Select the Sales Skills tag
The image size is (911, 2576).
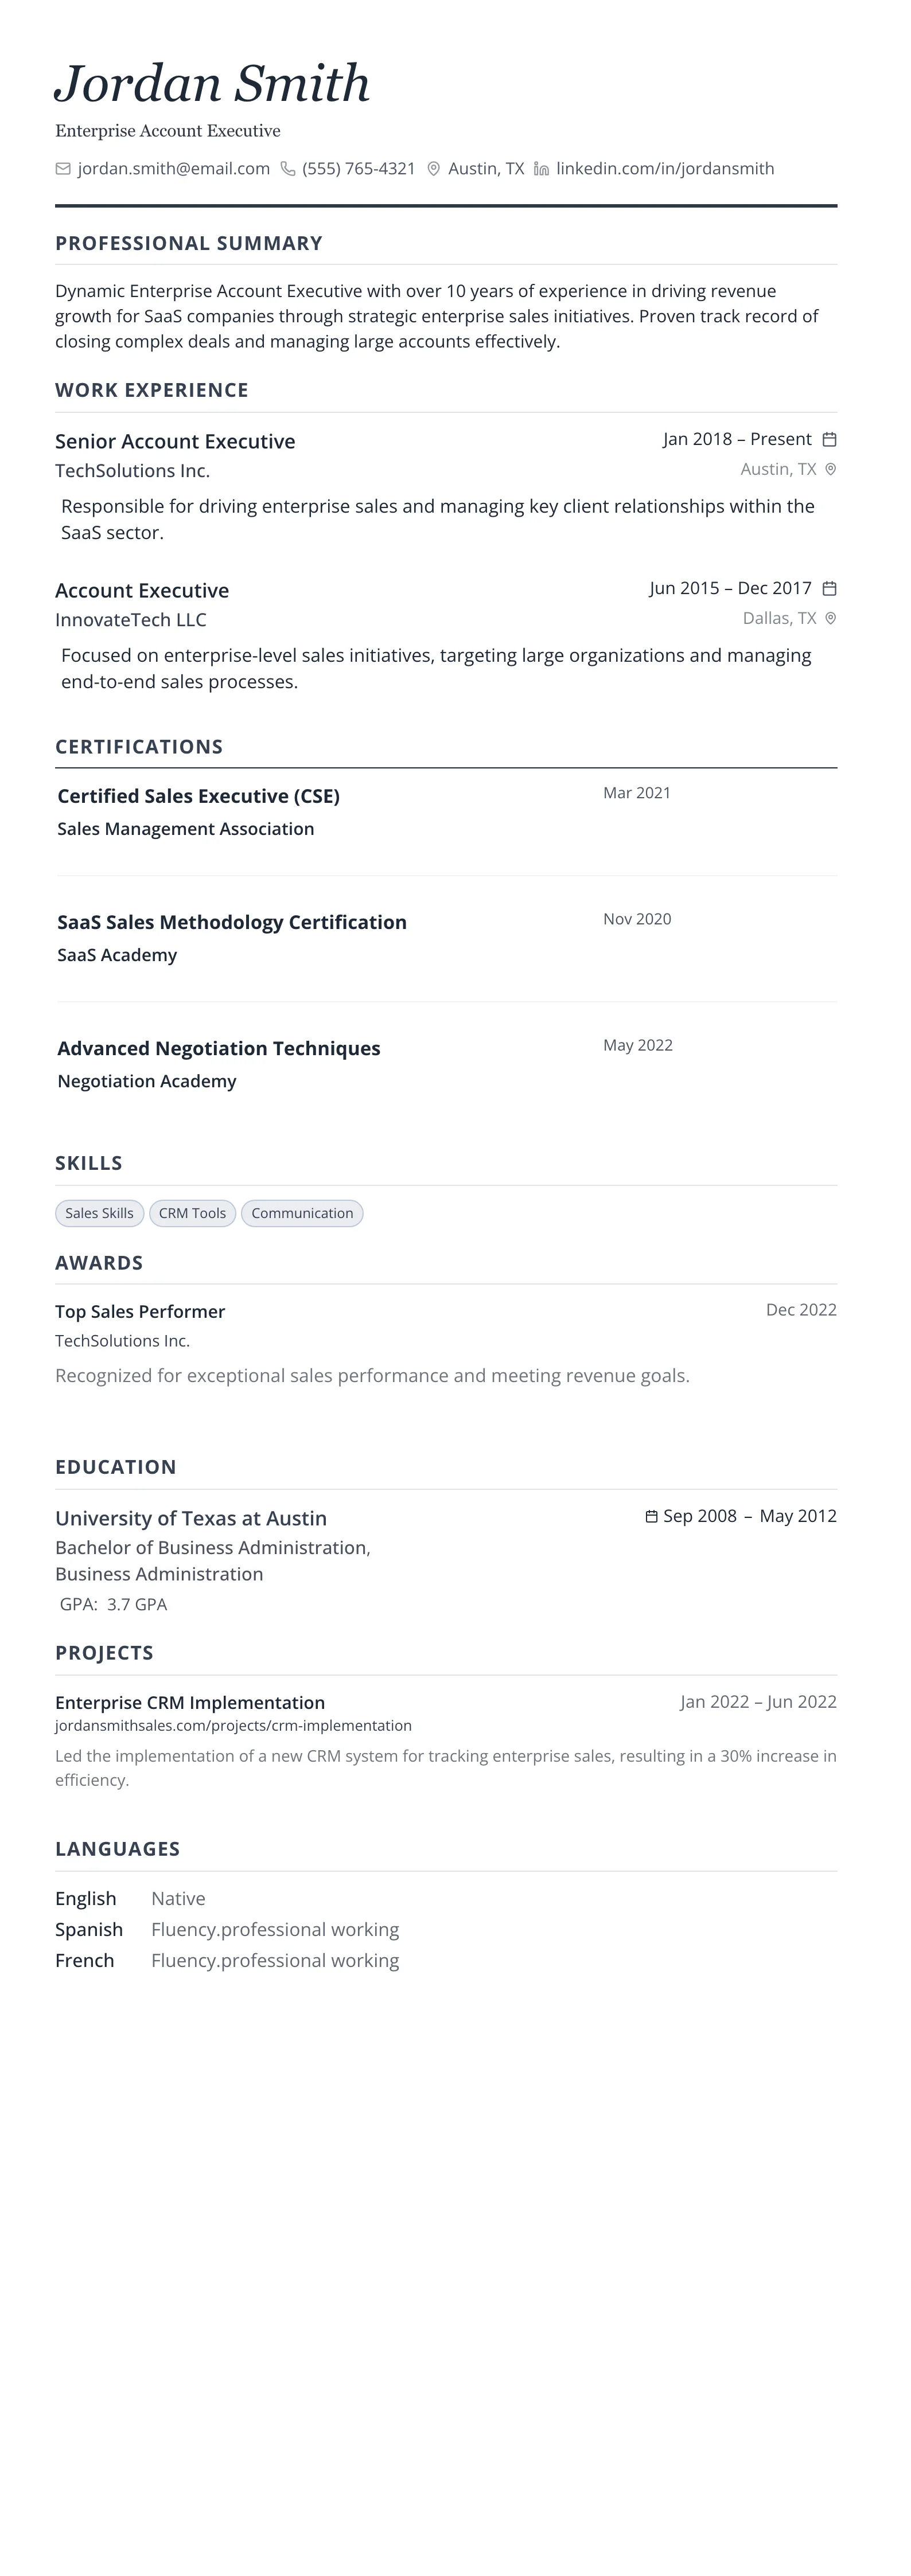99,1213
